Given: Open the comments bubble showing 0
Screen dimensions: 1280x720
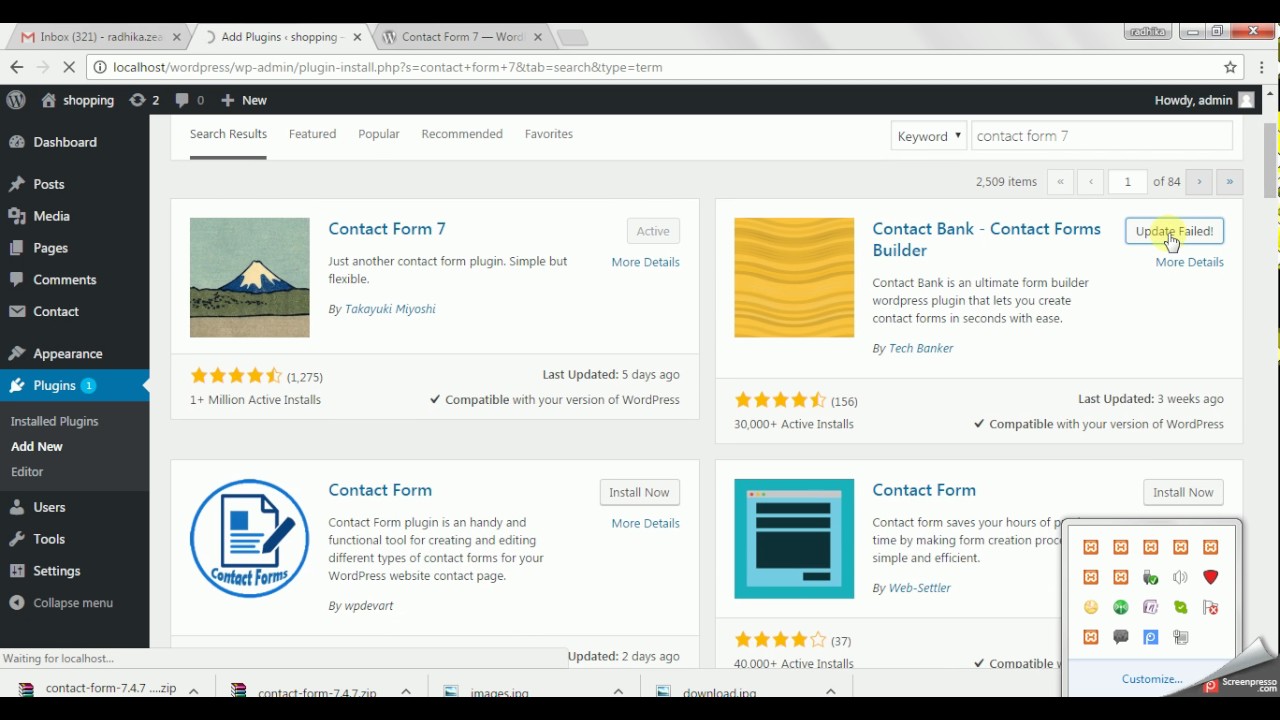Looking at the screenshot, I should click(189, 100).
